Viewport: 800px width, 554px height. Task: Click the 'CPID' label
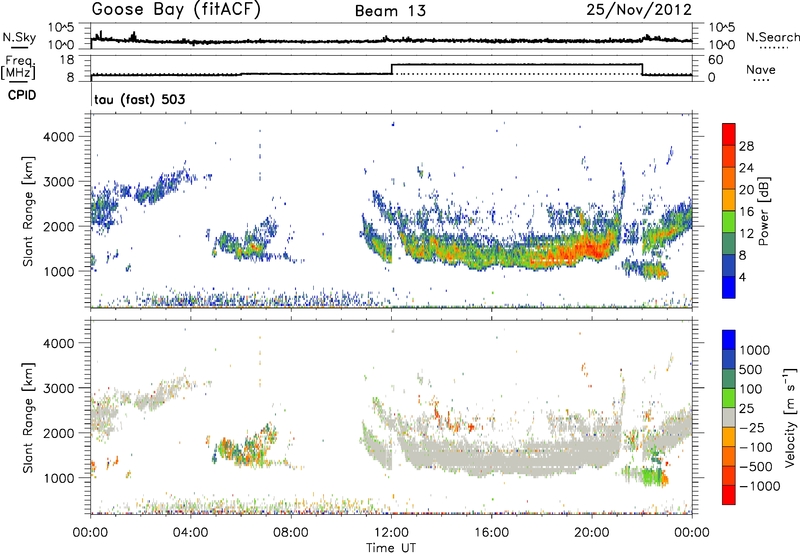[x=22, y=95]
